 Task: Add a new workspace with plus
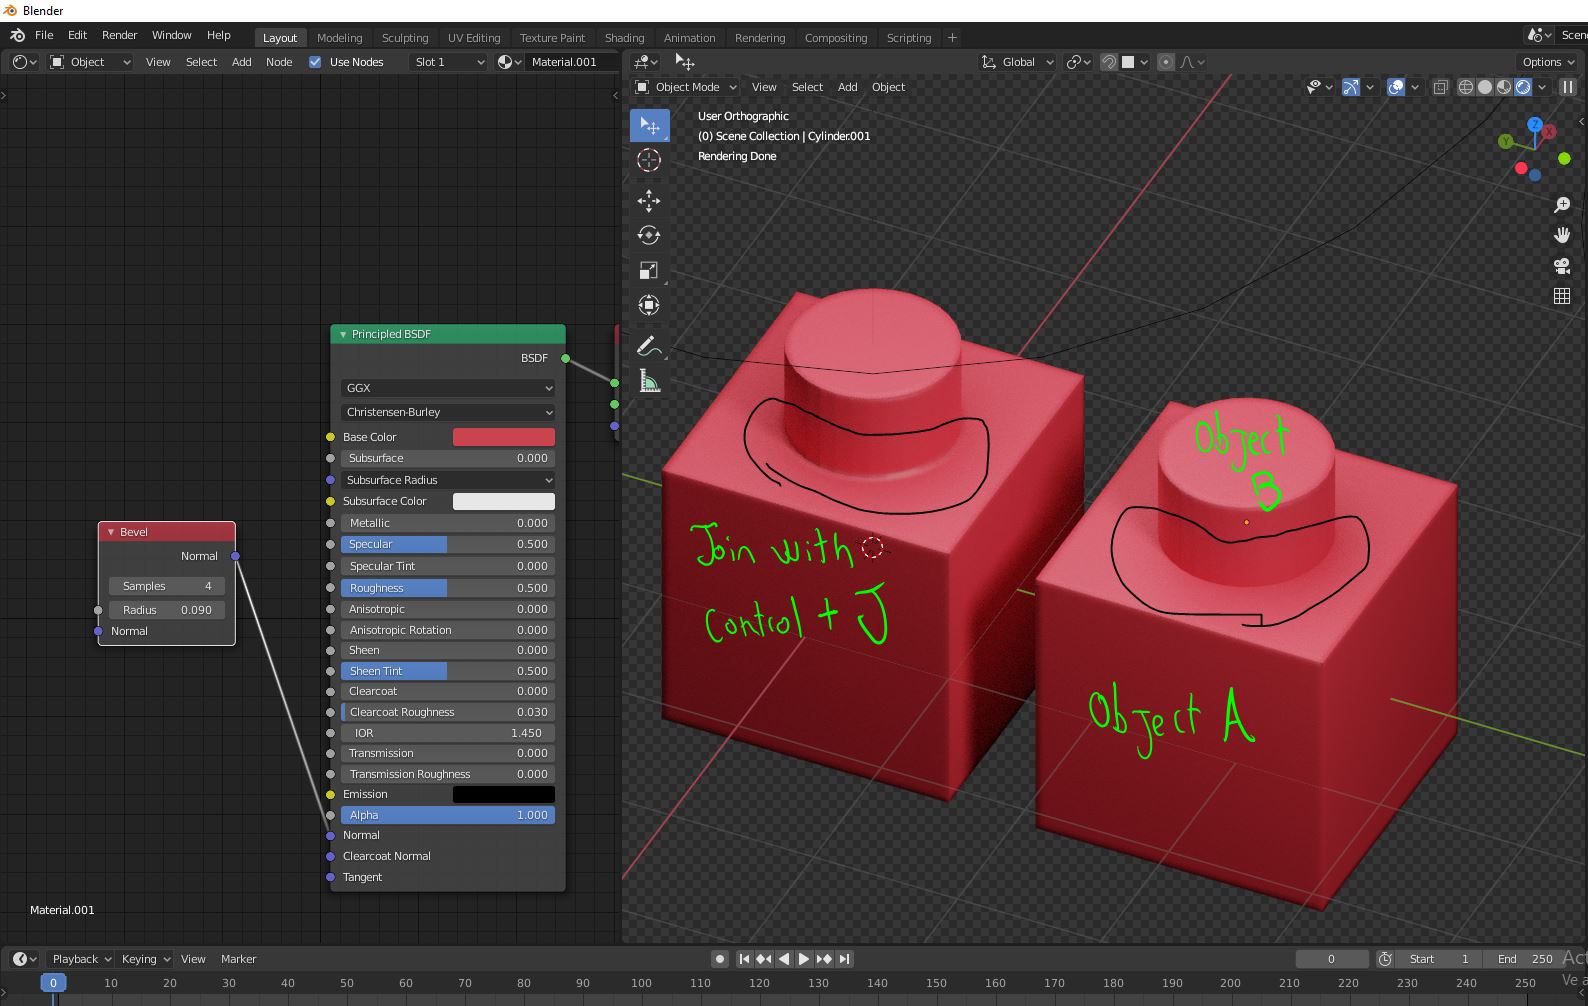coord(952,38)
